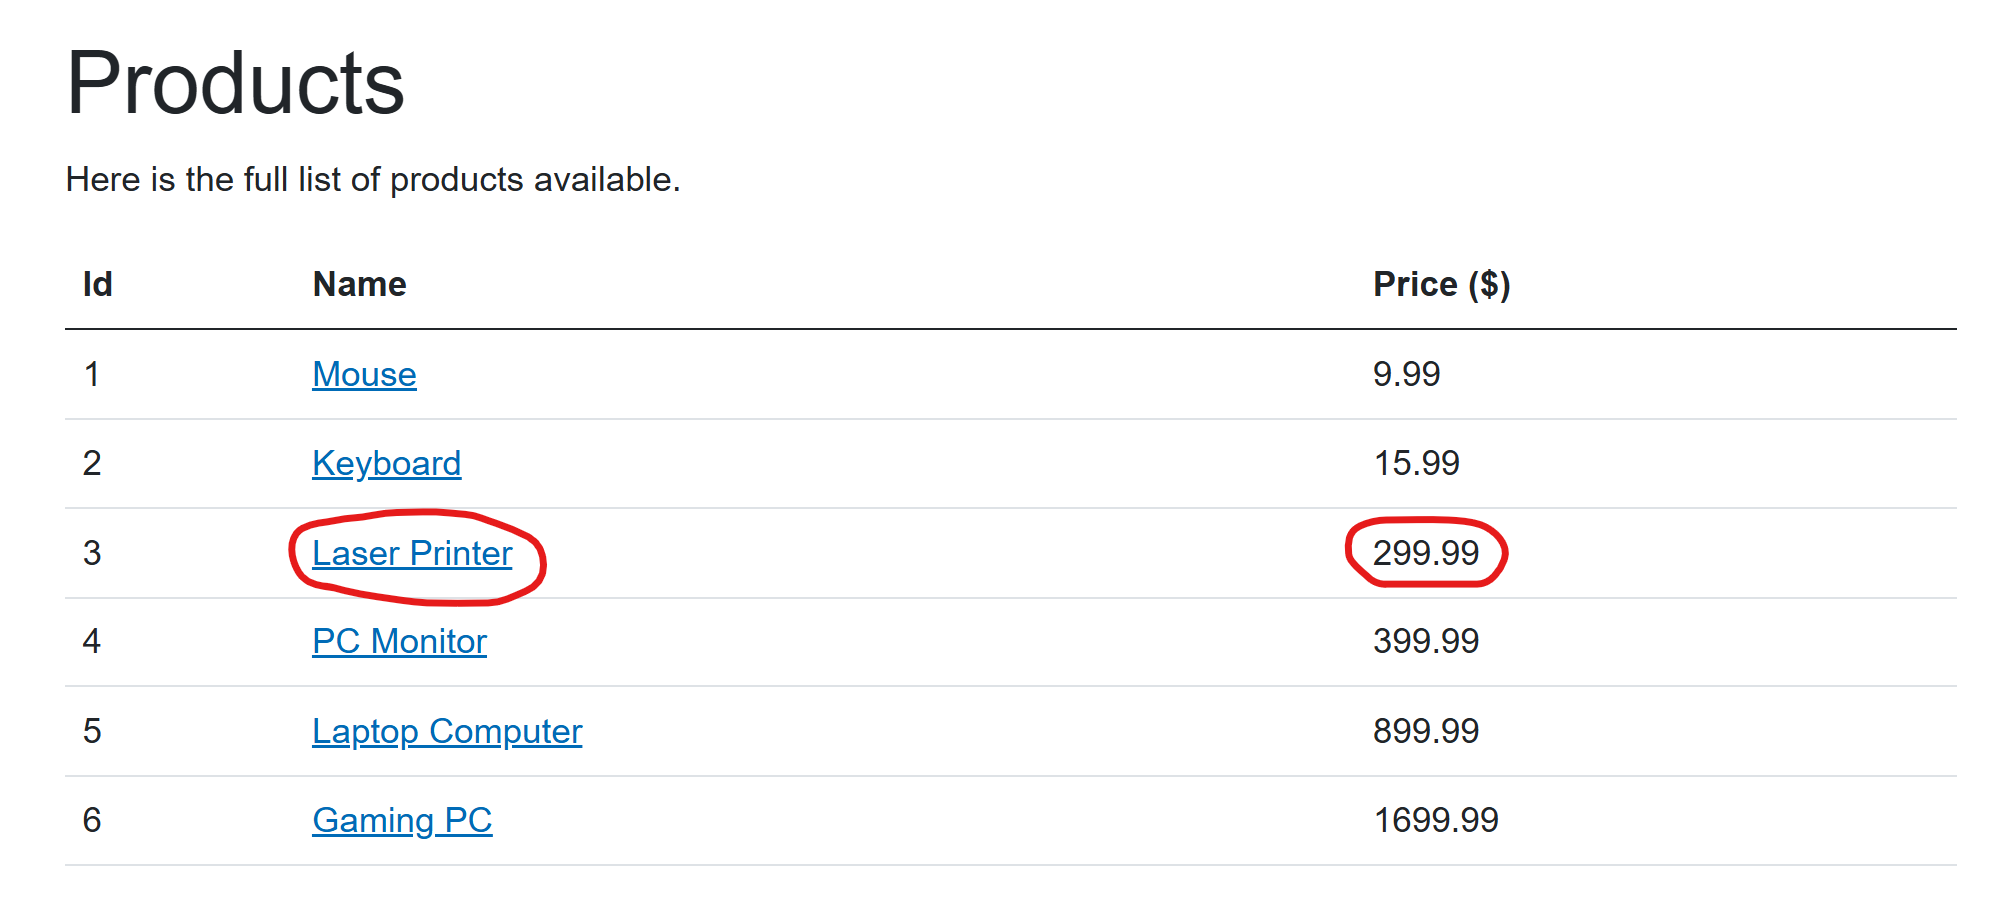Click the Id cell for Laser Printer
Image resolution: width=2007 pixels, height=908 pixels.
click(92, 553)
